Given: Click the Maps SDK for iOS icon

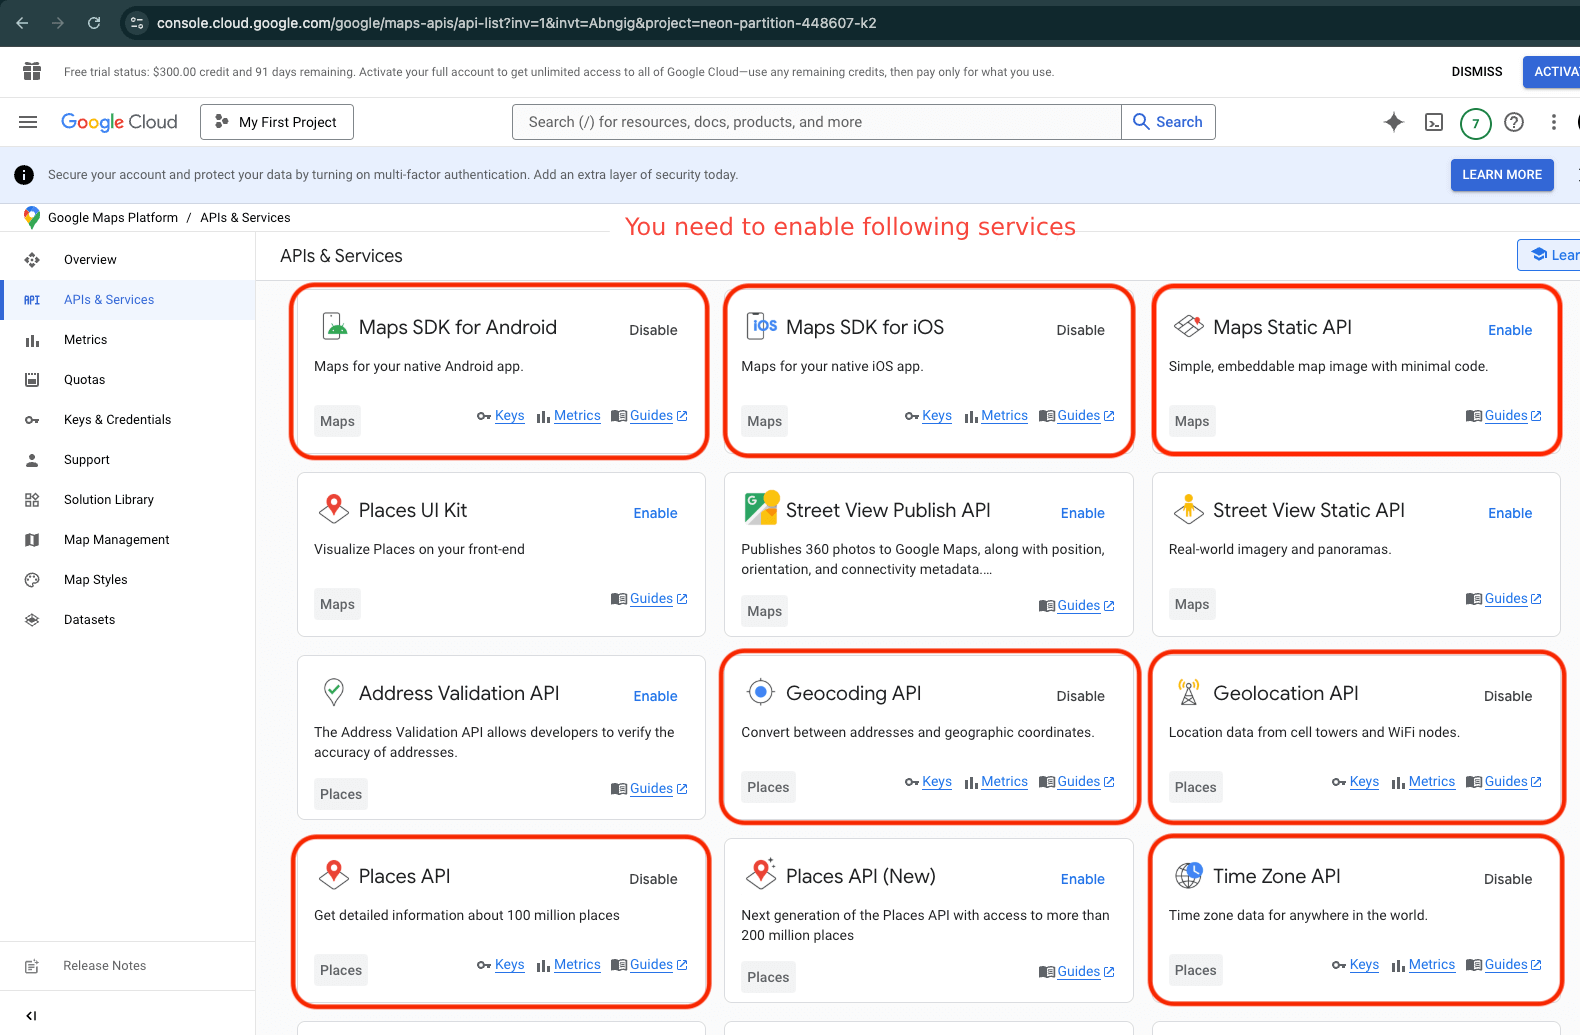Looking at the screenshot, I should click(762, 326).
